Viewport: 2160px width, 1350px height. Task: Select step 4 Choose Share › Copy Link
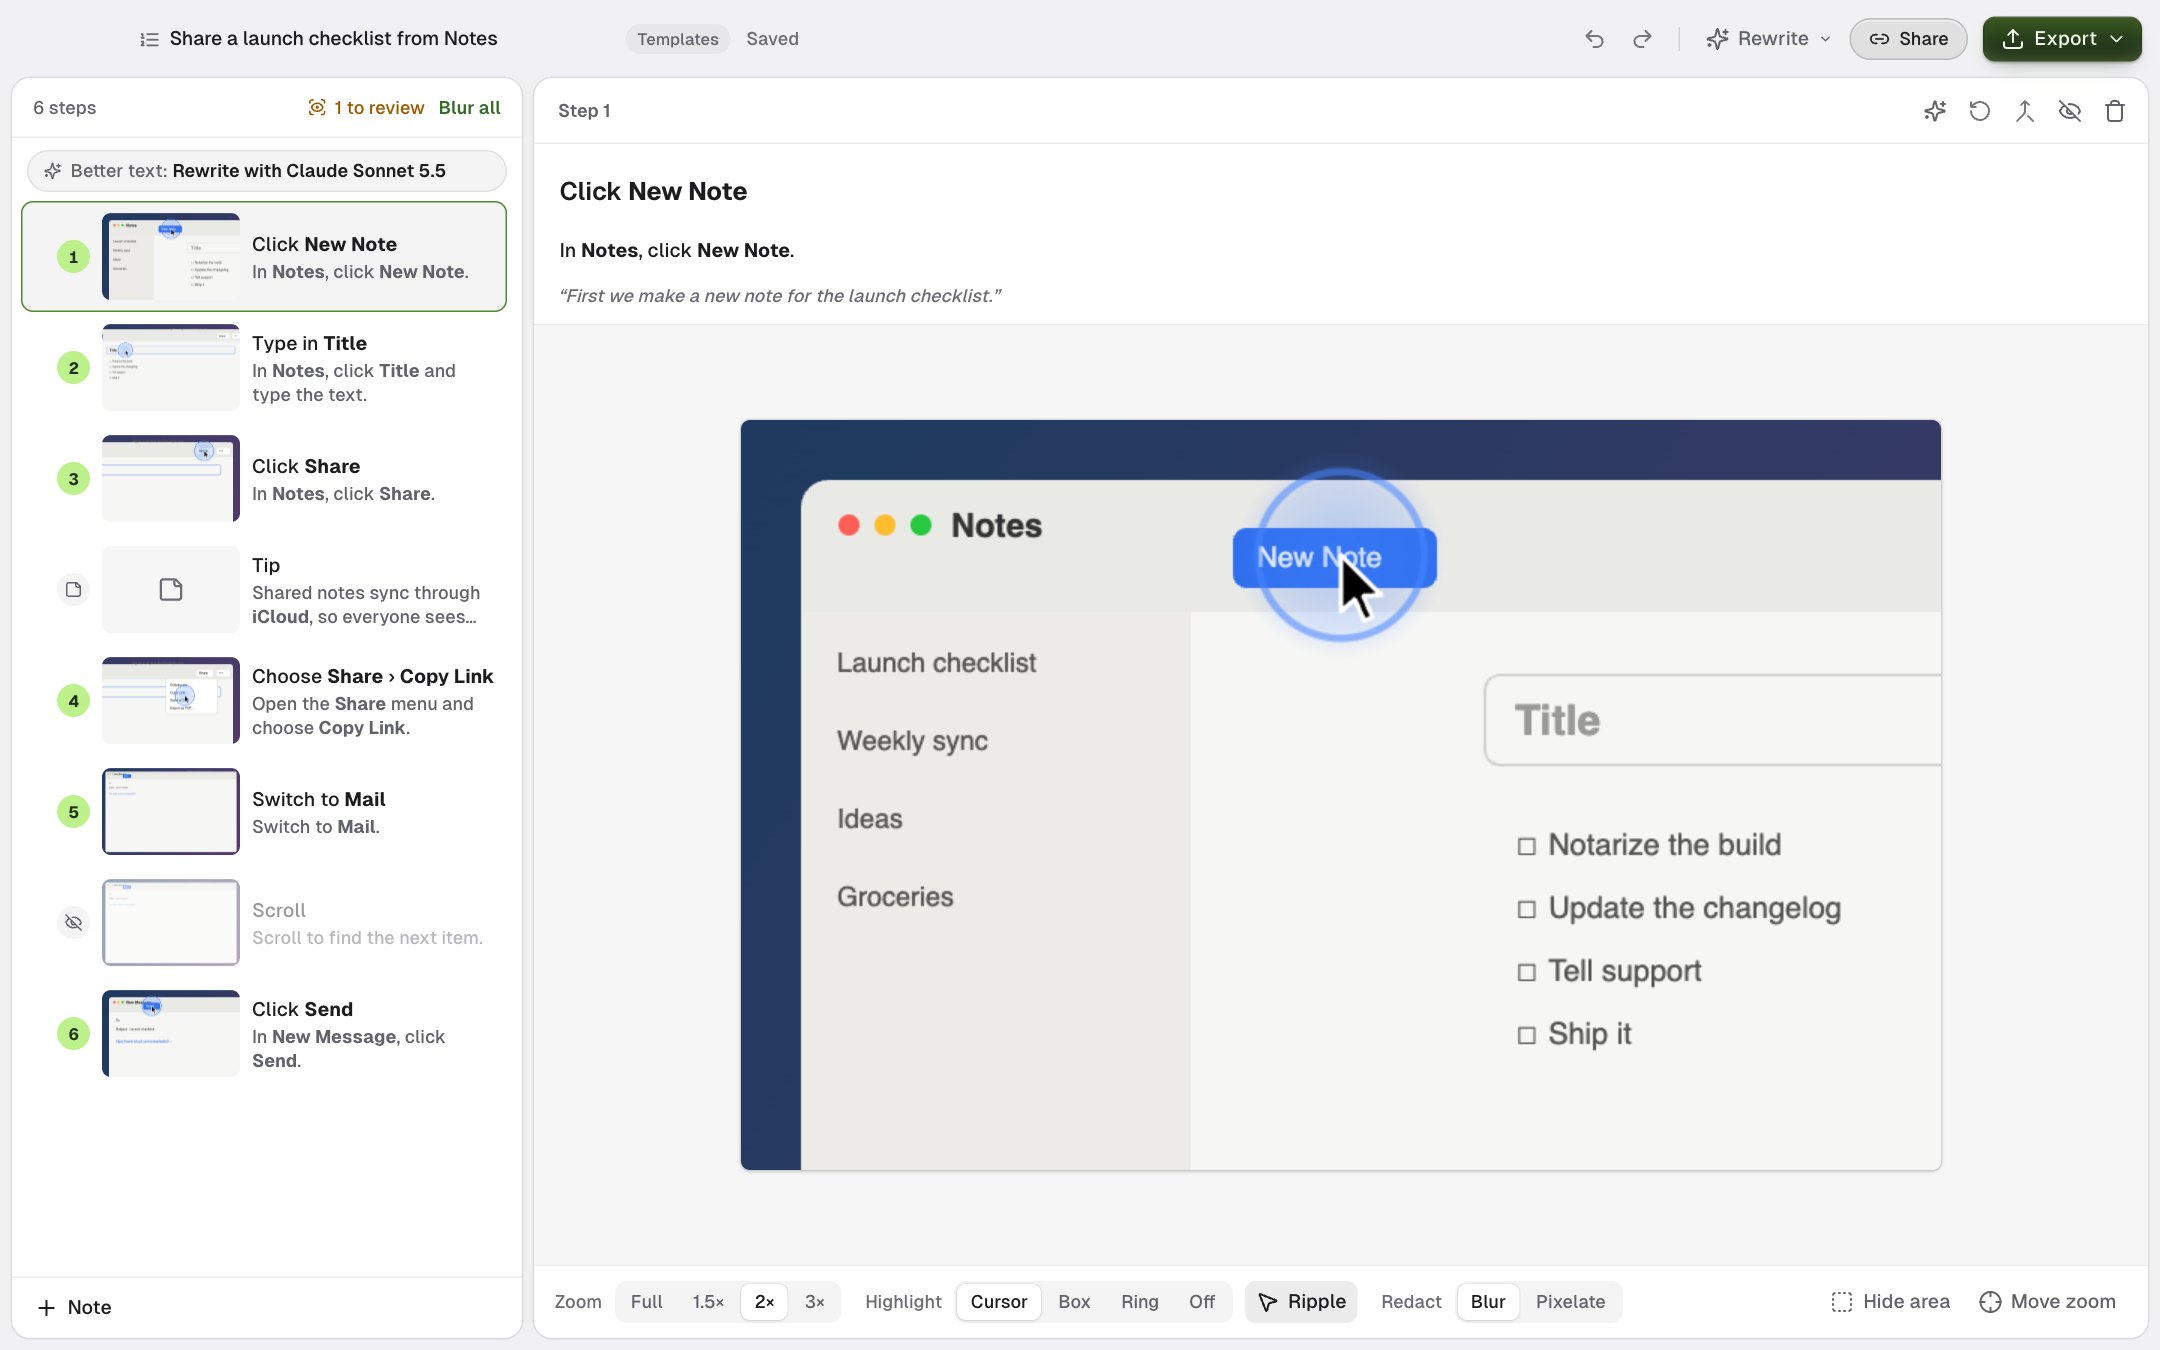pyautogui.click(x=266, y=701)
